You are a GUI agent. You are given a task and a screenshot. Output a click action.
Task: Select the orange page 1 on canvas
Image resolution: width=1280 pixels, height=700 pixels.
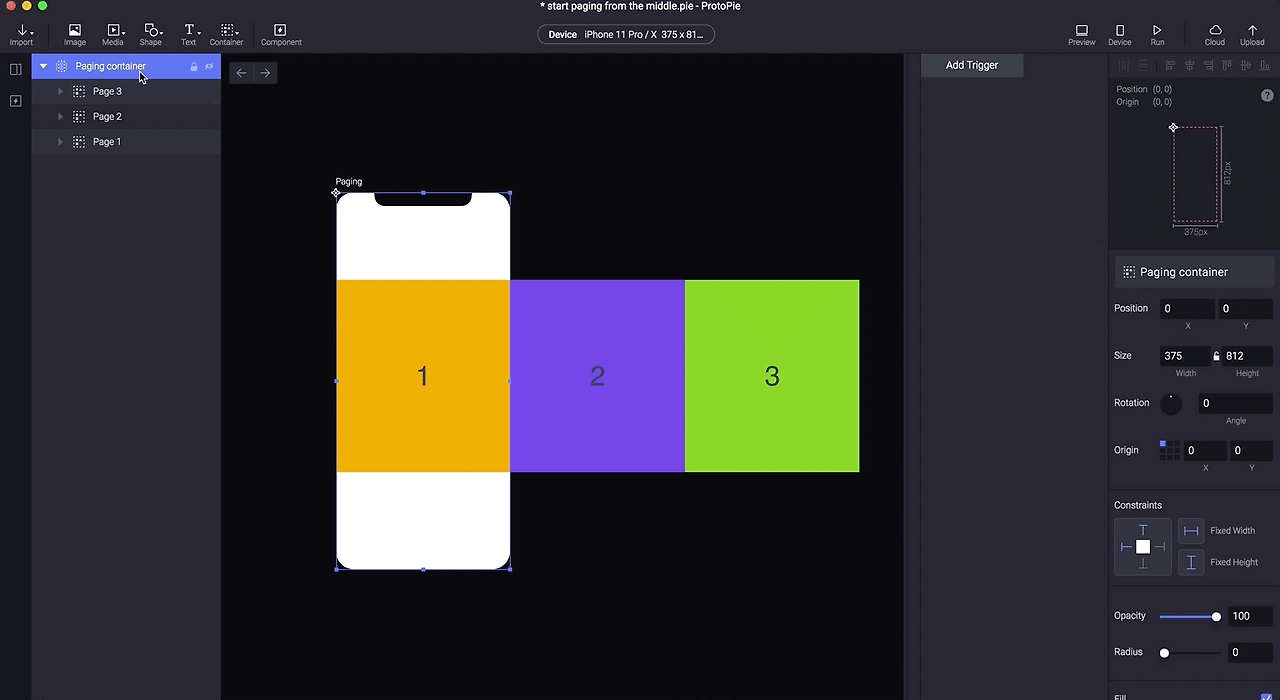coord(423,376)
